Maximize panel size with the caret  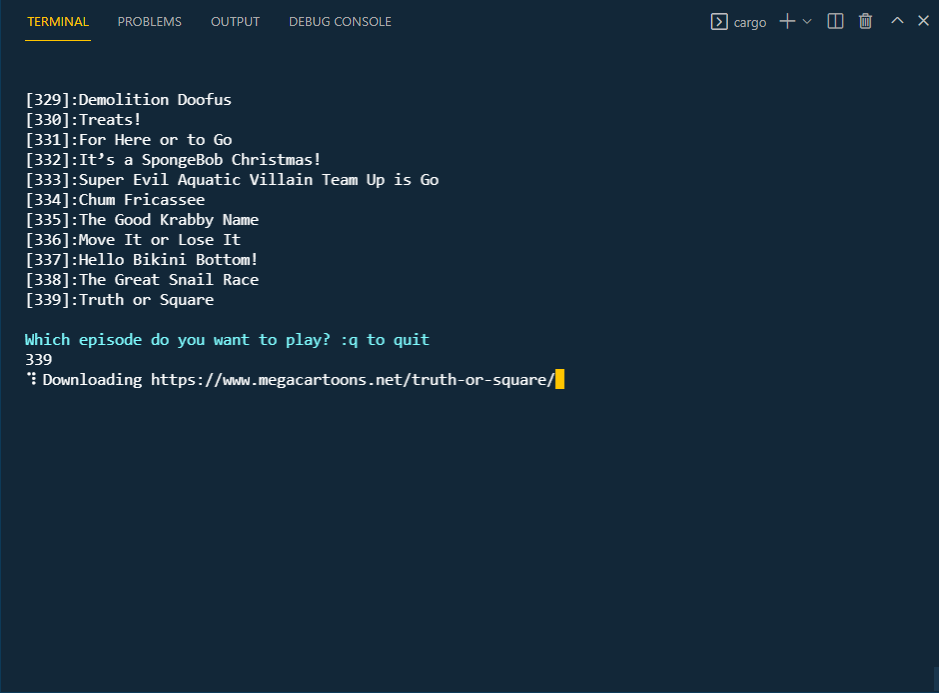[x=897, y=21]
